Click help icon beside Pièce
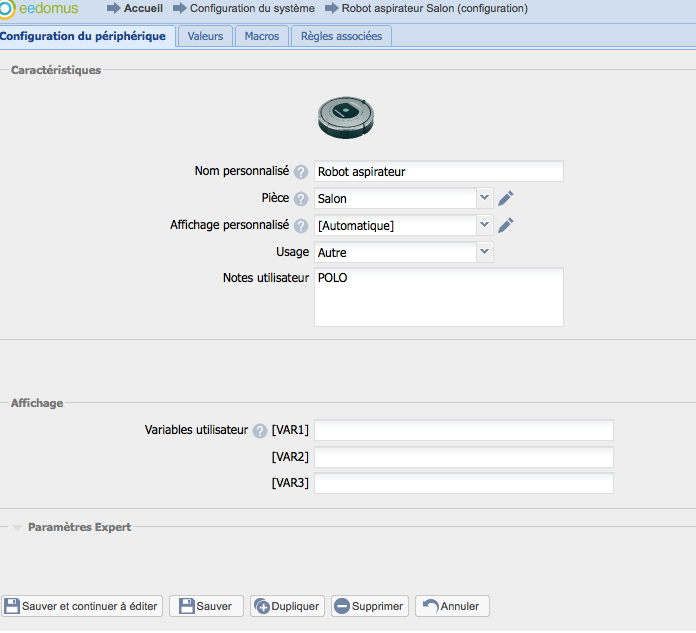 click(x=301, y=199)
